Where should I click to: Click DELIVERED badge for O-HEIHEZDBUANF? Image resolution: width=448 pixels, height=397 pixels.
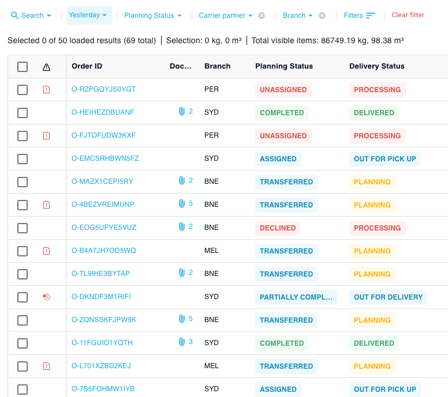(x=374, y=113)
